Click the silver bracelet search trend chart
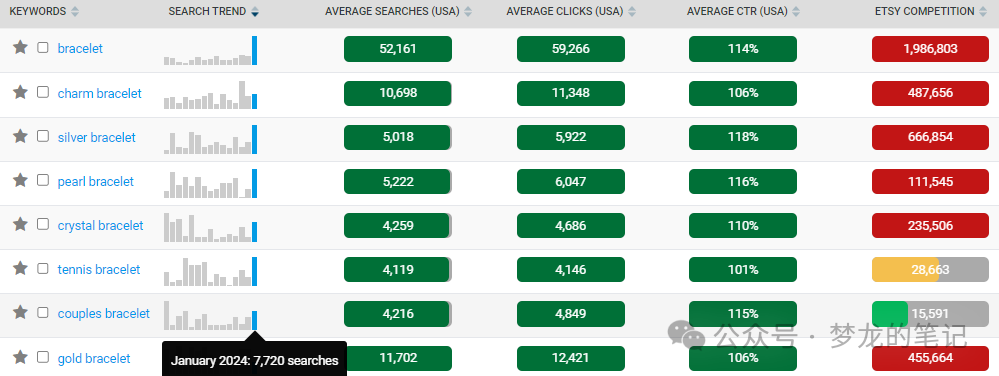999x376 pixels. 210,140
